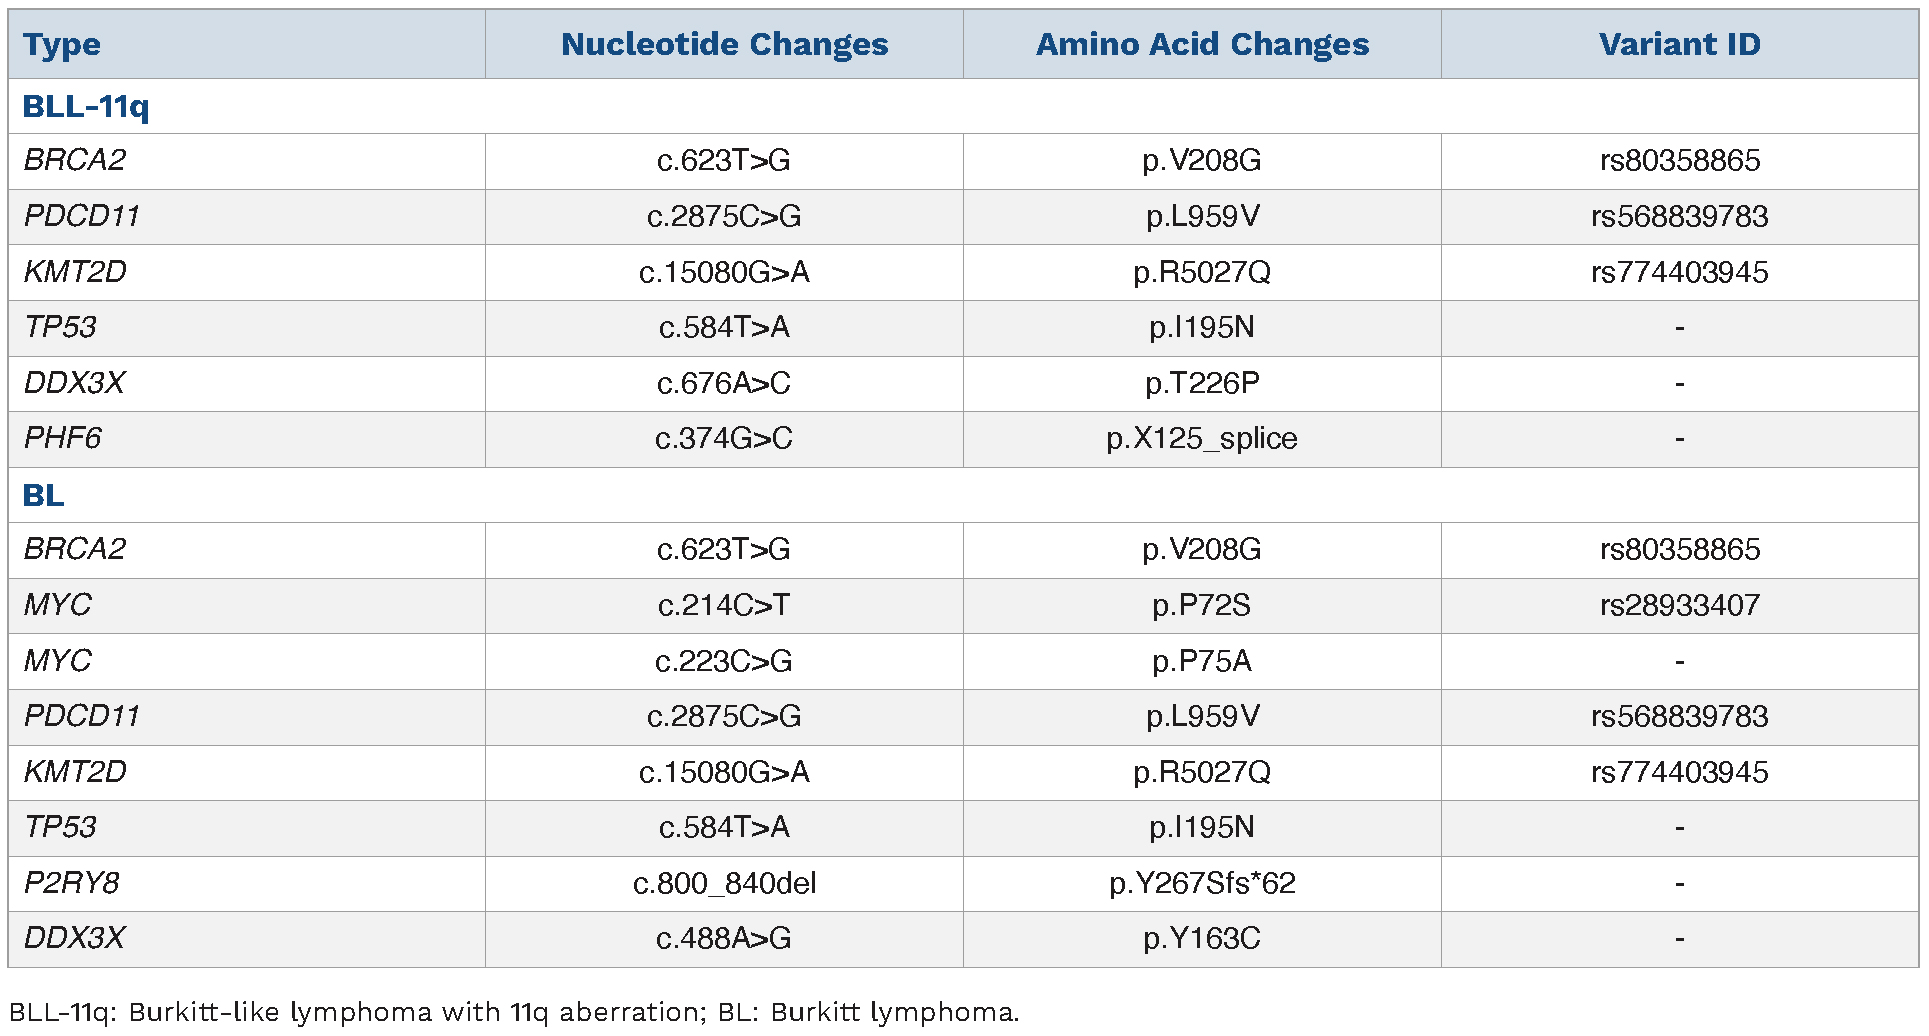
Task: Click the Variant ID column header
Action: [1679, 45]
